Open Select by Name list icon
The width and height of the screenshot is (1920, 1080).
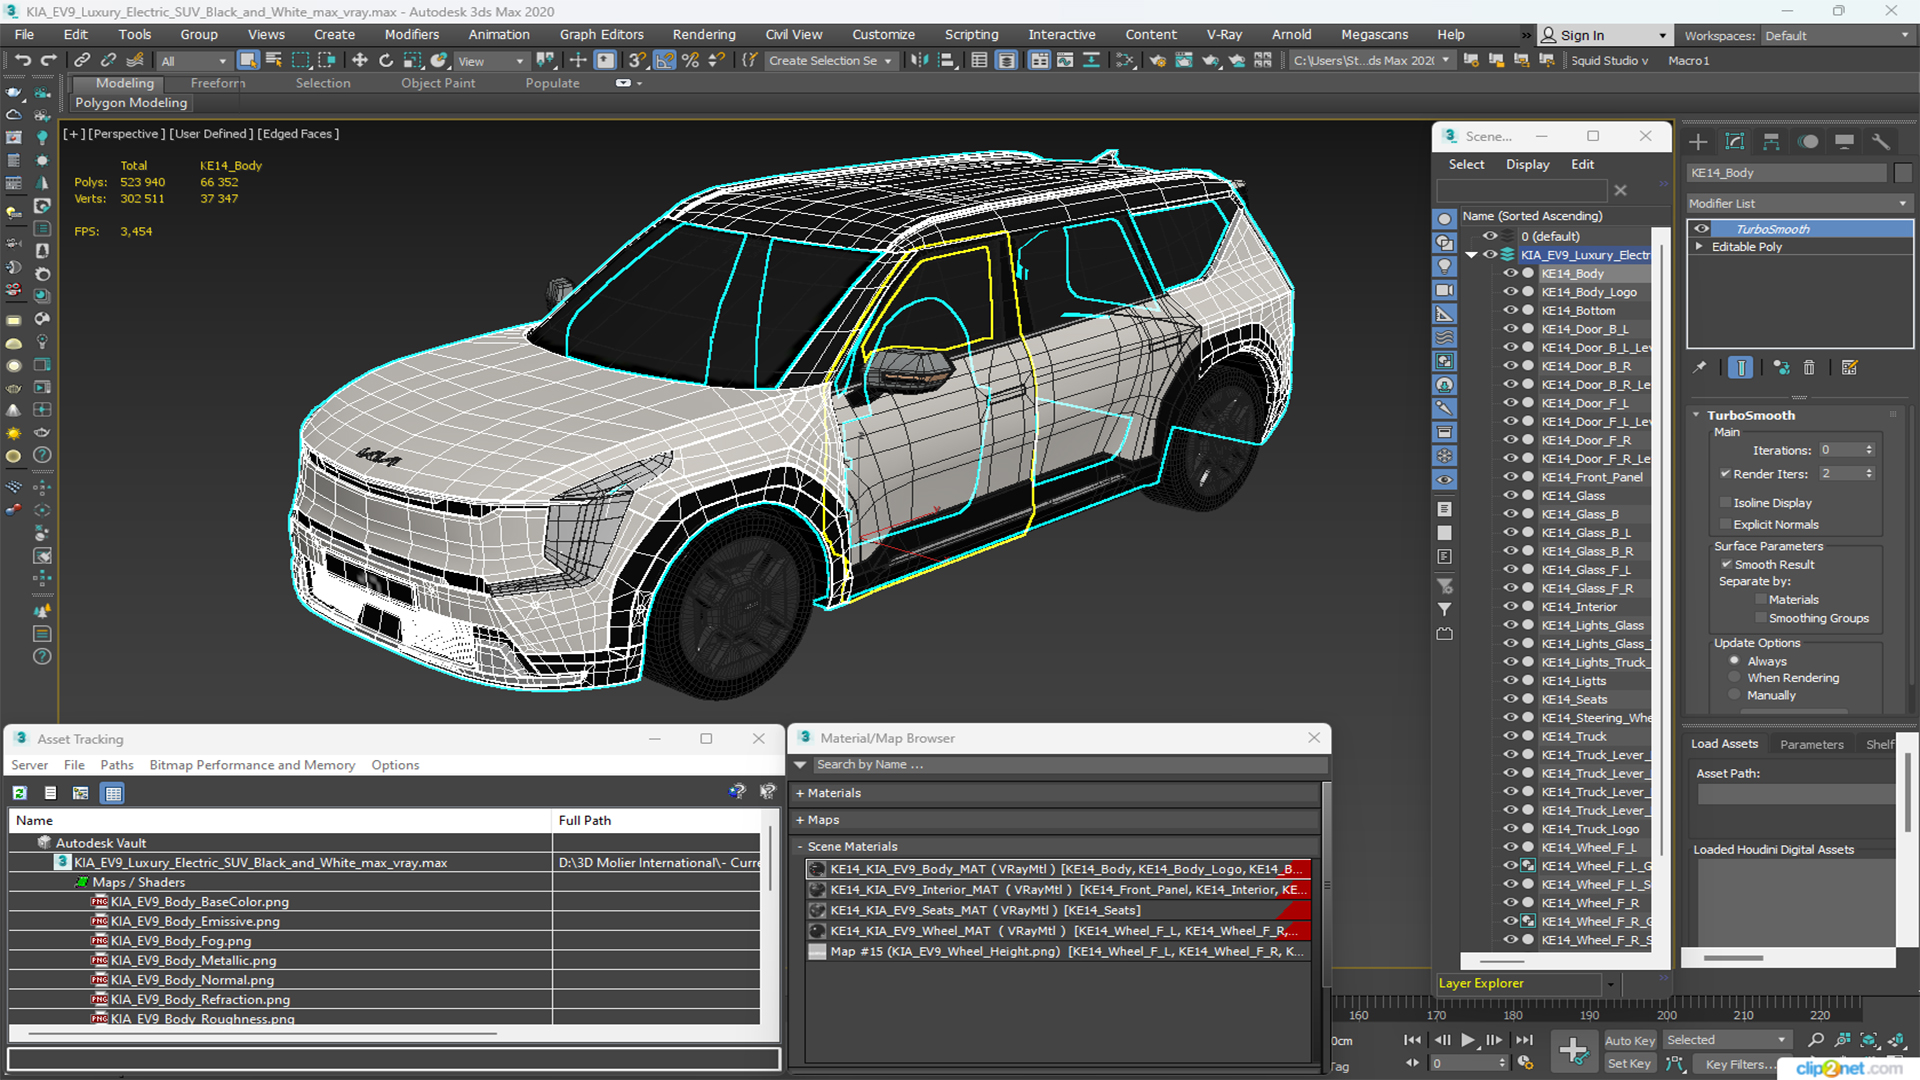[274, 61]
